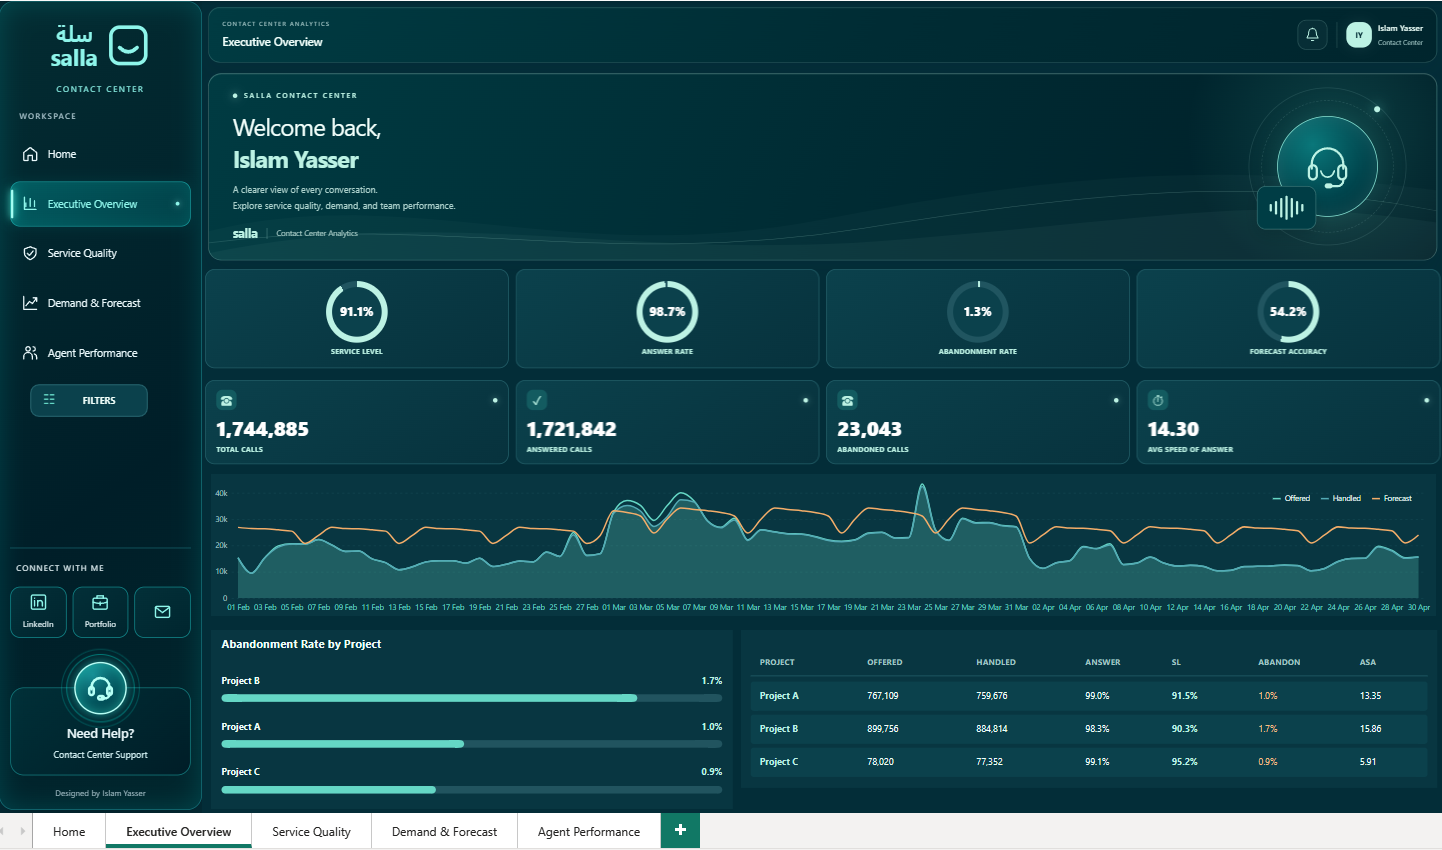Switch to the Agent Performance sheet tab
Viewport: 1442px width, 850px height.
[589, 831]
